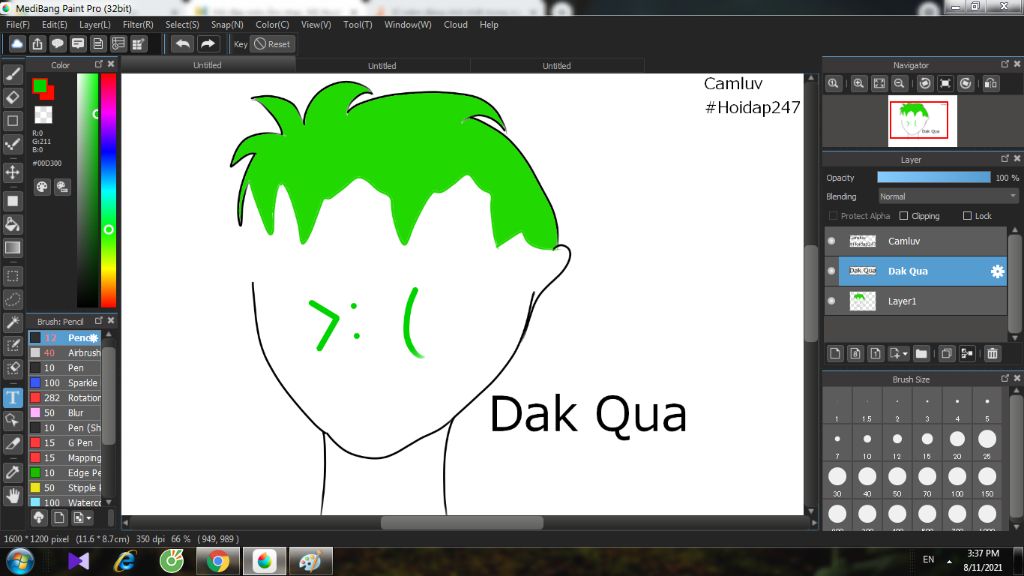This screenshot has width=1024, height=576.
Task: Enable the Lock checkbox
Action: (x=967, y=216)
